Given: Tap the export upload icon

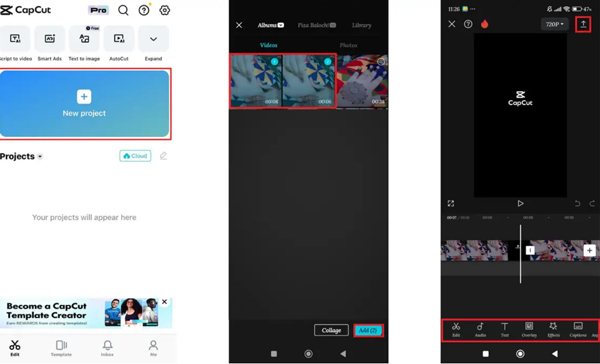Looking at the screenshot, I should [x=583, y=24].
